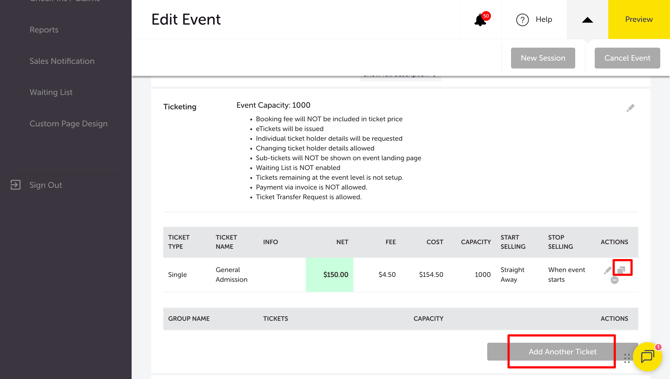The width and height of the screenshot is (670, 379).
Task: Edit the General Admission ticket
Action: pos(607,270)
